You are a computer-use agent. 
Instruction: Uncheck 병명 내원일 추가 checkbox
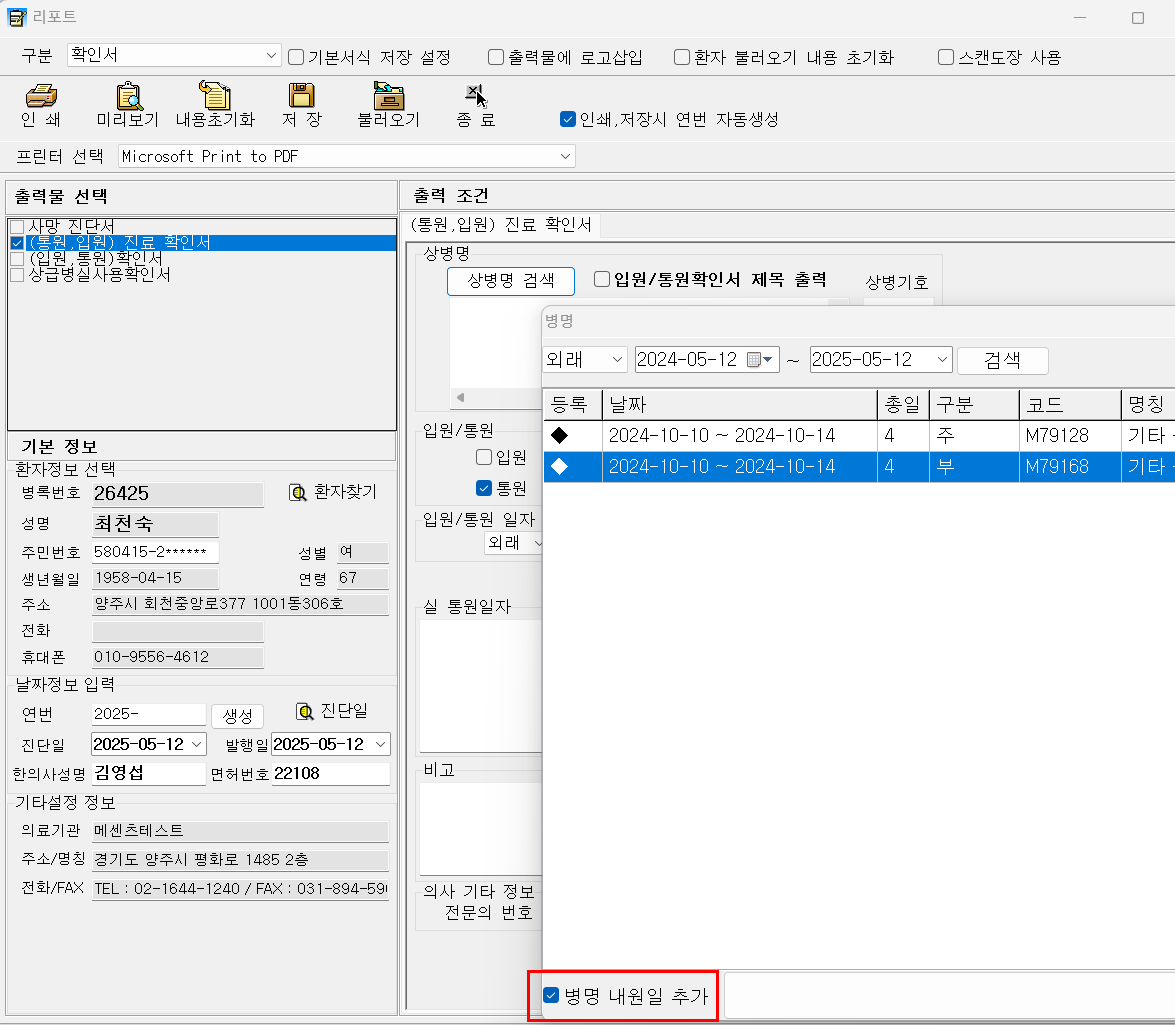pyautogui.click(x=551, y=995)
